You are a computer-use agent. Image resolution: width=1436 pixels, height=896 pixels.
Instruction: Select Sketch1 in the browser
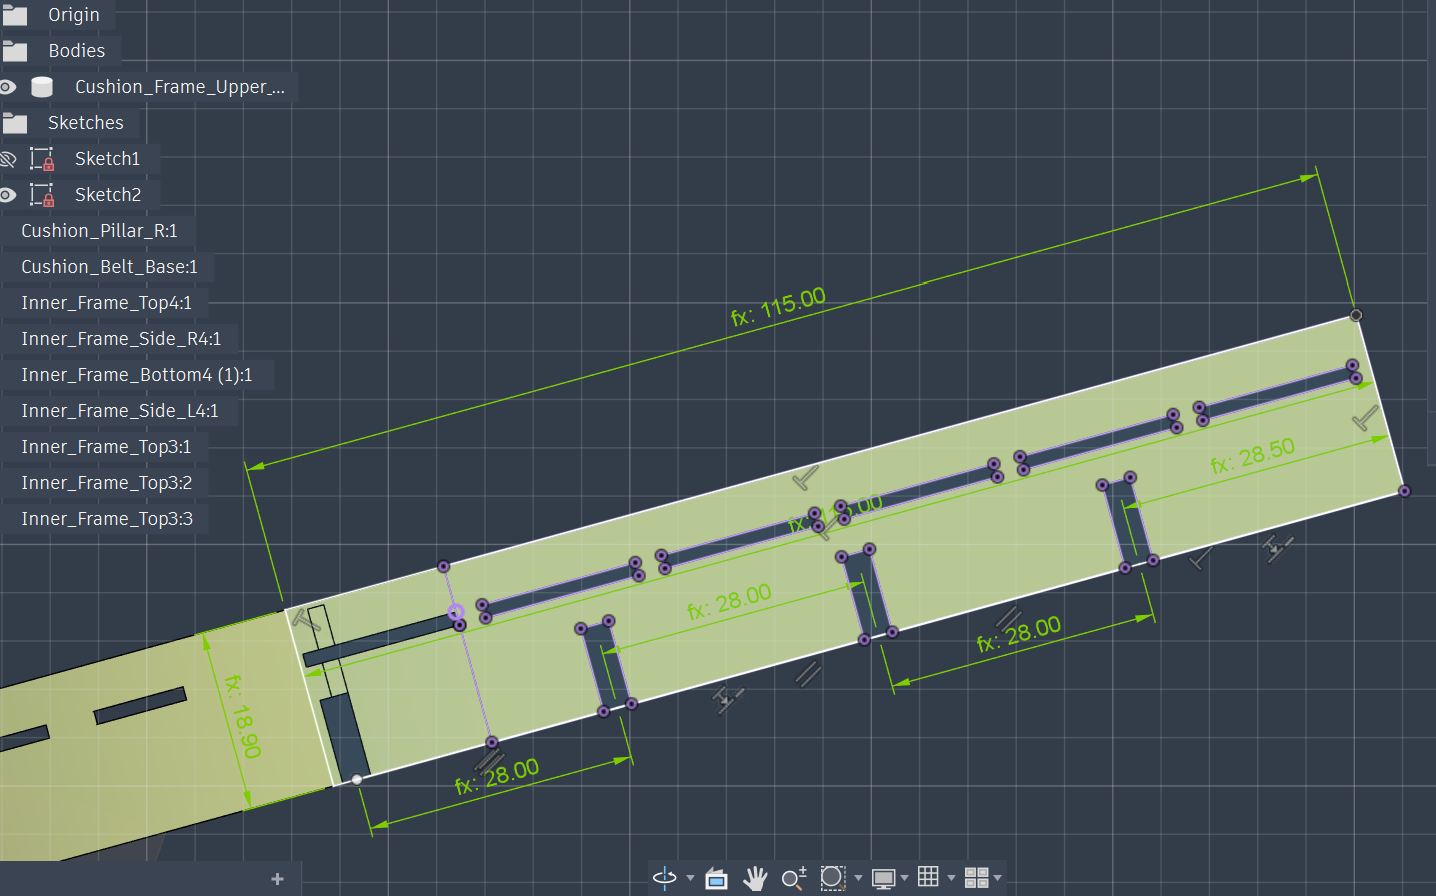tap(108, 159)
